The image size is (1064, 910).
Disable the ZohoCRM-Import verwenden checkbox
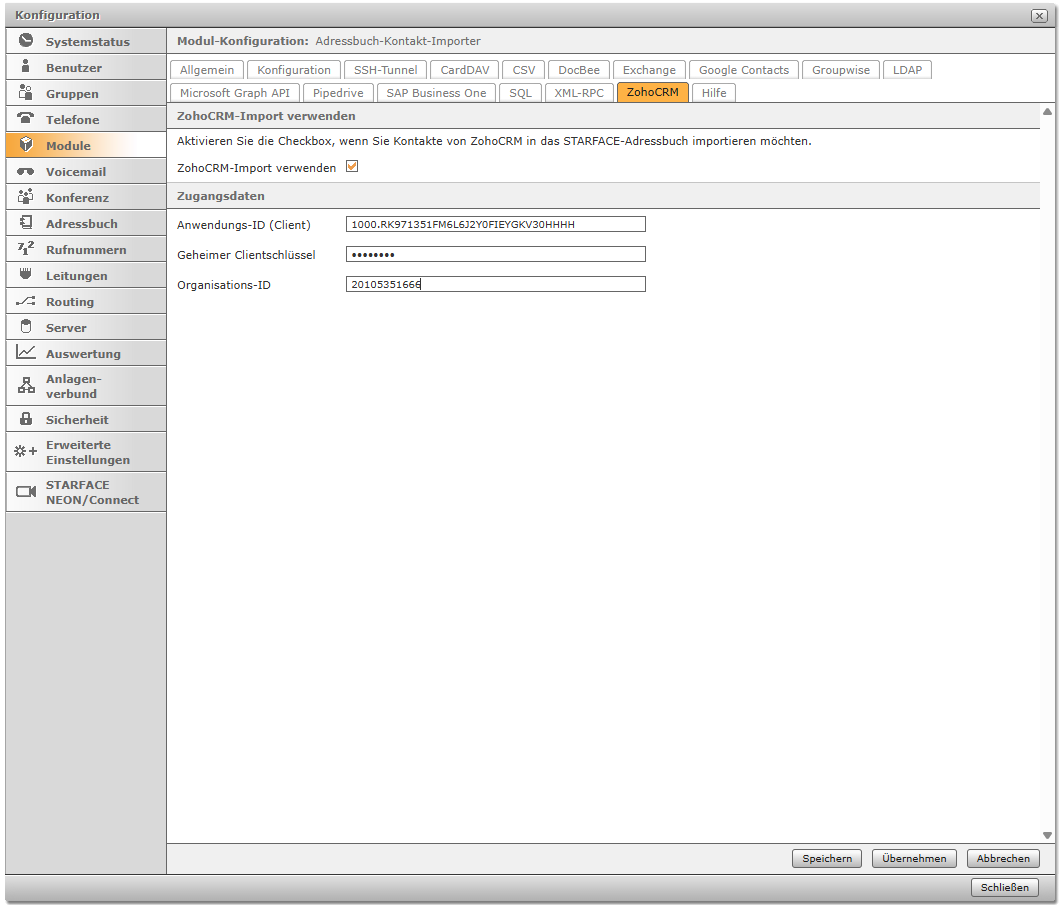pyautogui.click(x=352, y=167)
